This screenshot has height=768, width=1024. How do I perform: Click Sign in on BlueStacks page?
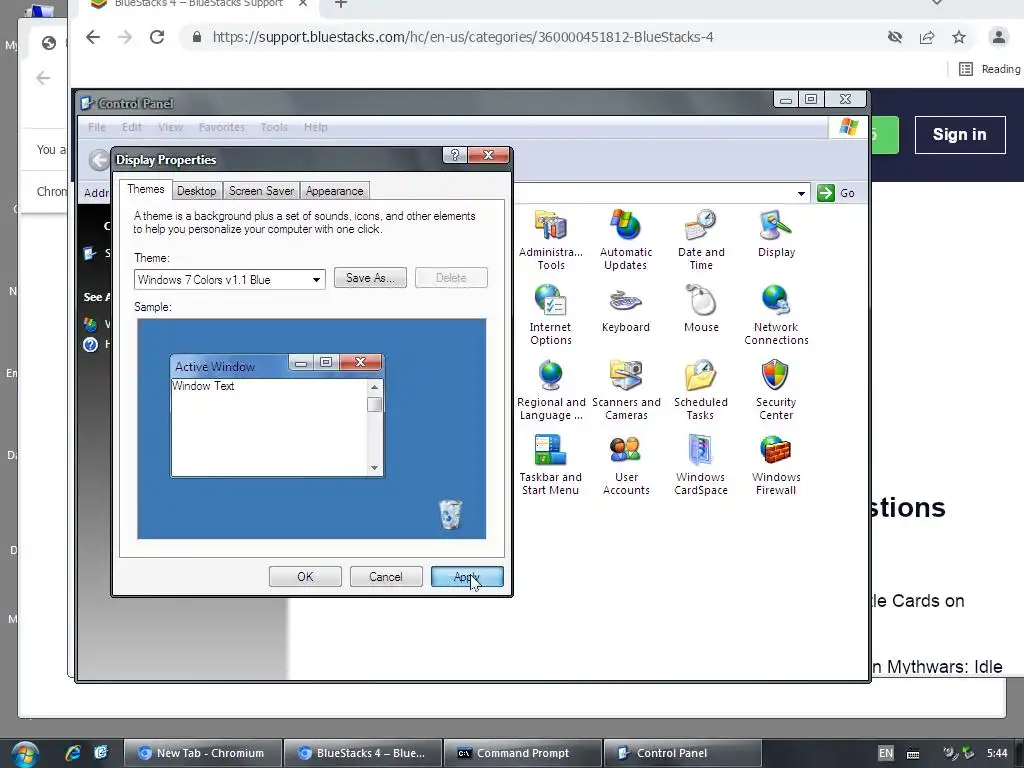pos(959,135)
